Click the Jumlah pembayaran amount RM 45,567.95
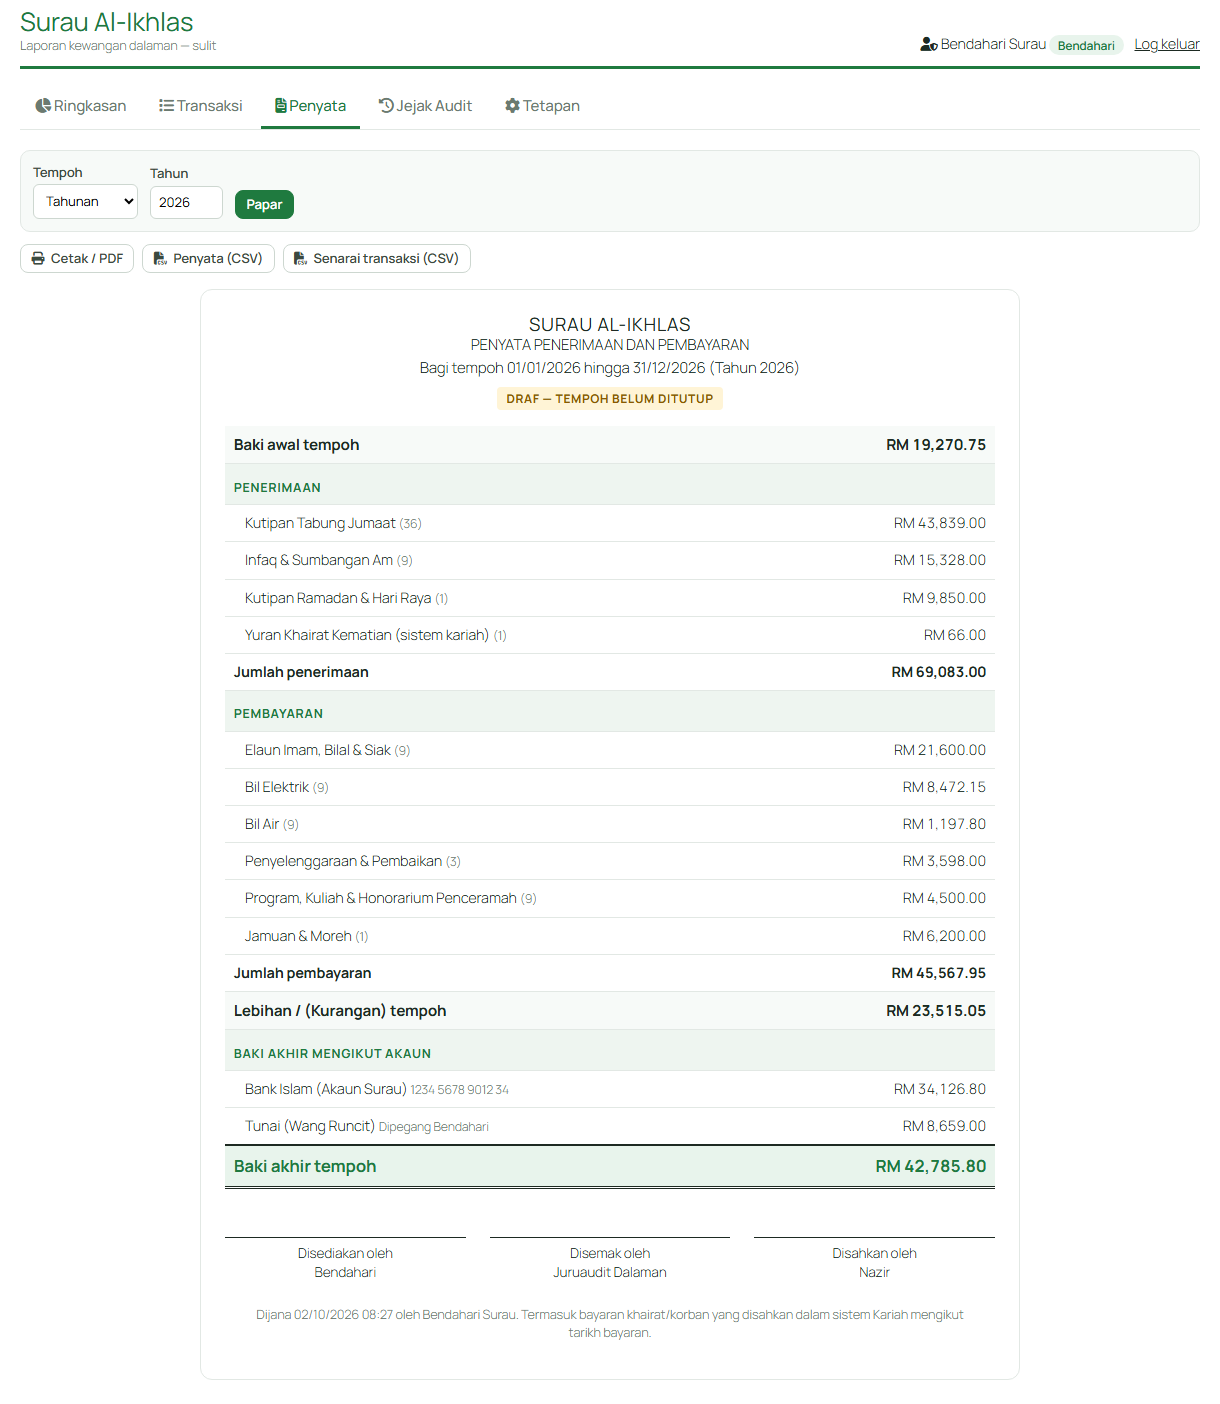The image size is (1220, 1404). [x=938, y=973]
